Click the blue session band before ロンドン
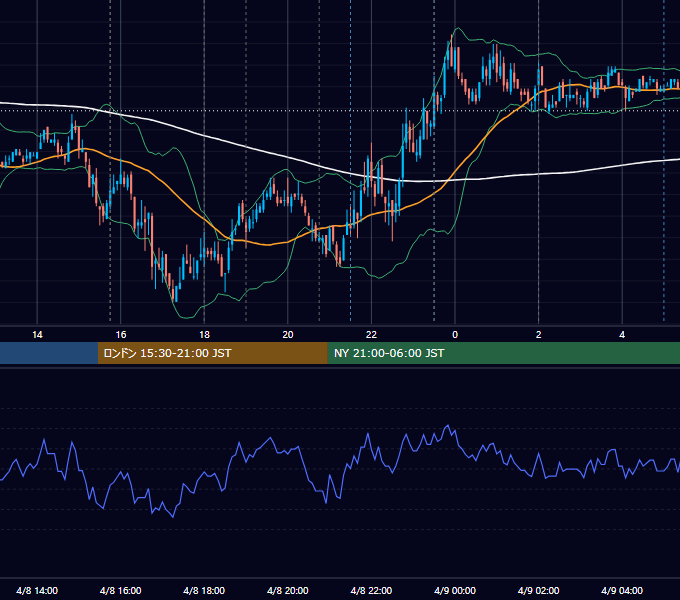The width and height of the screenshot is (680, 600). 49,353
